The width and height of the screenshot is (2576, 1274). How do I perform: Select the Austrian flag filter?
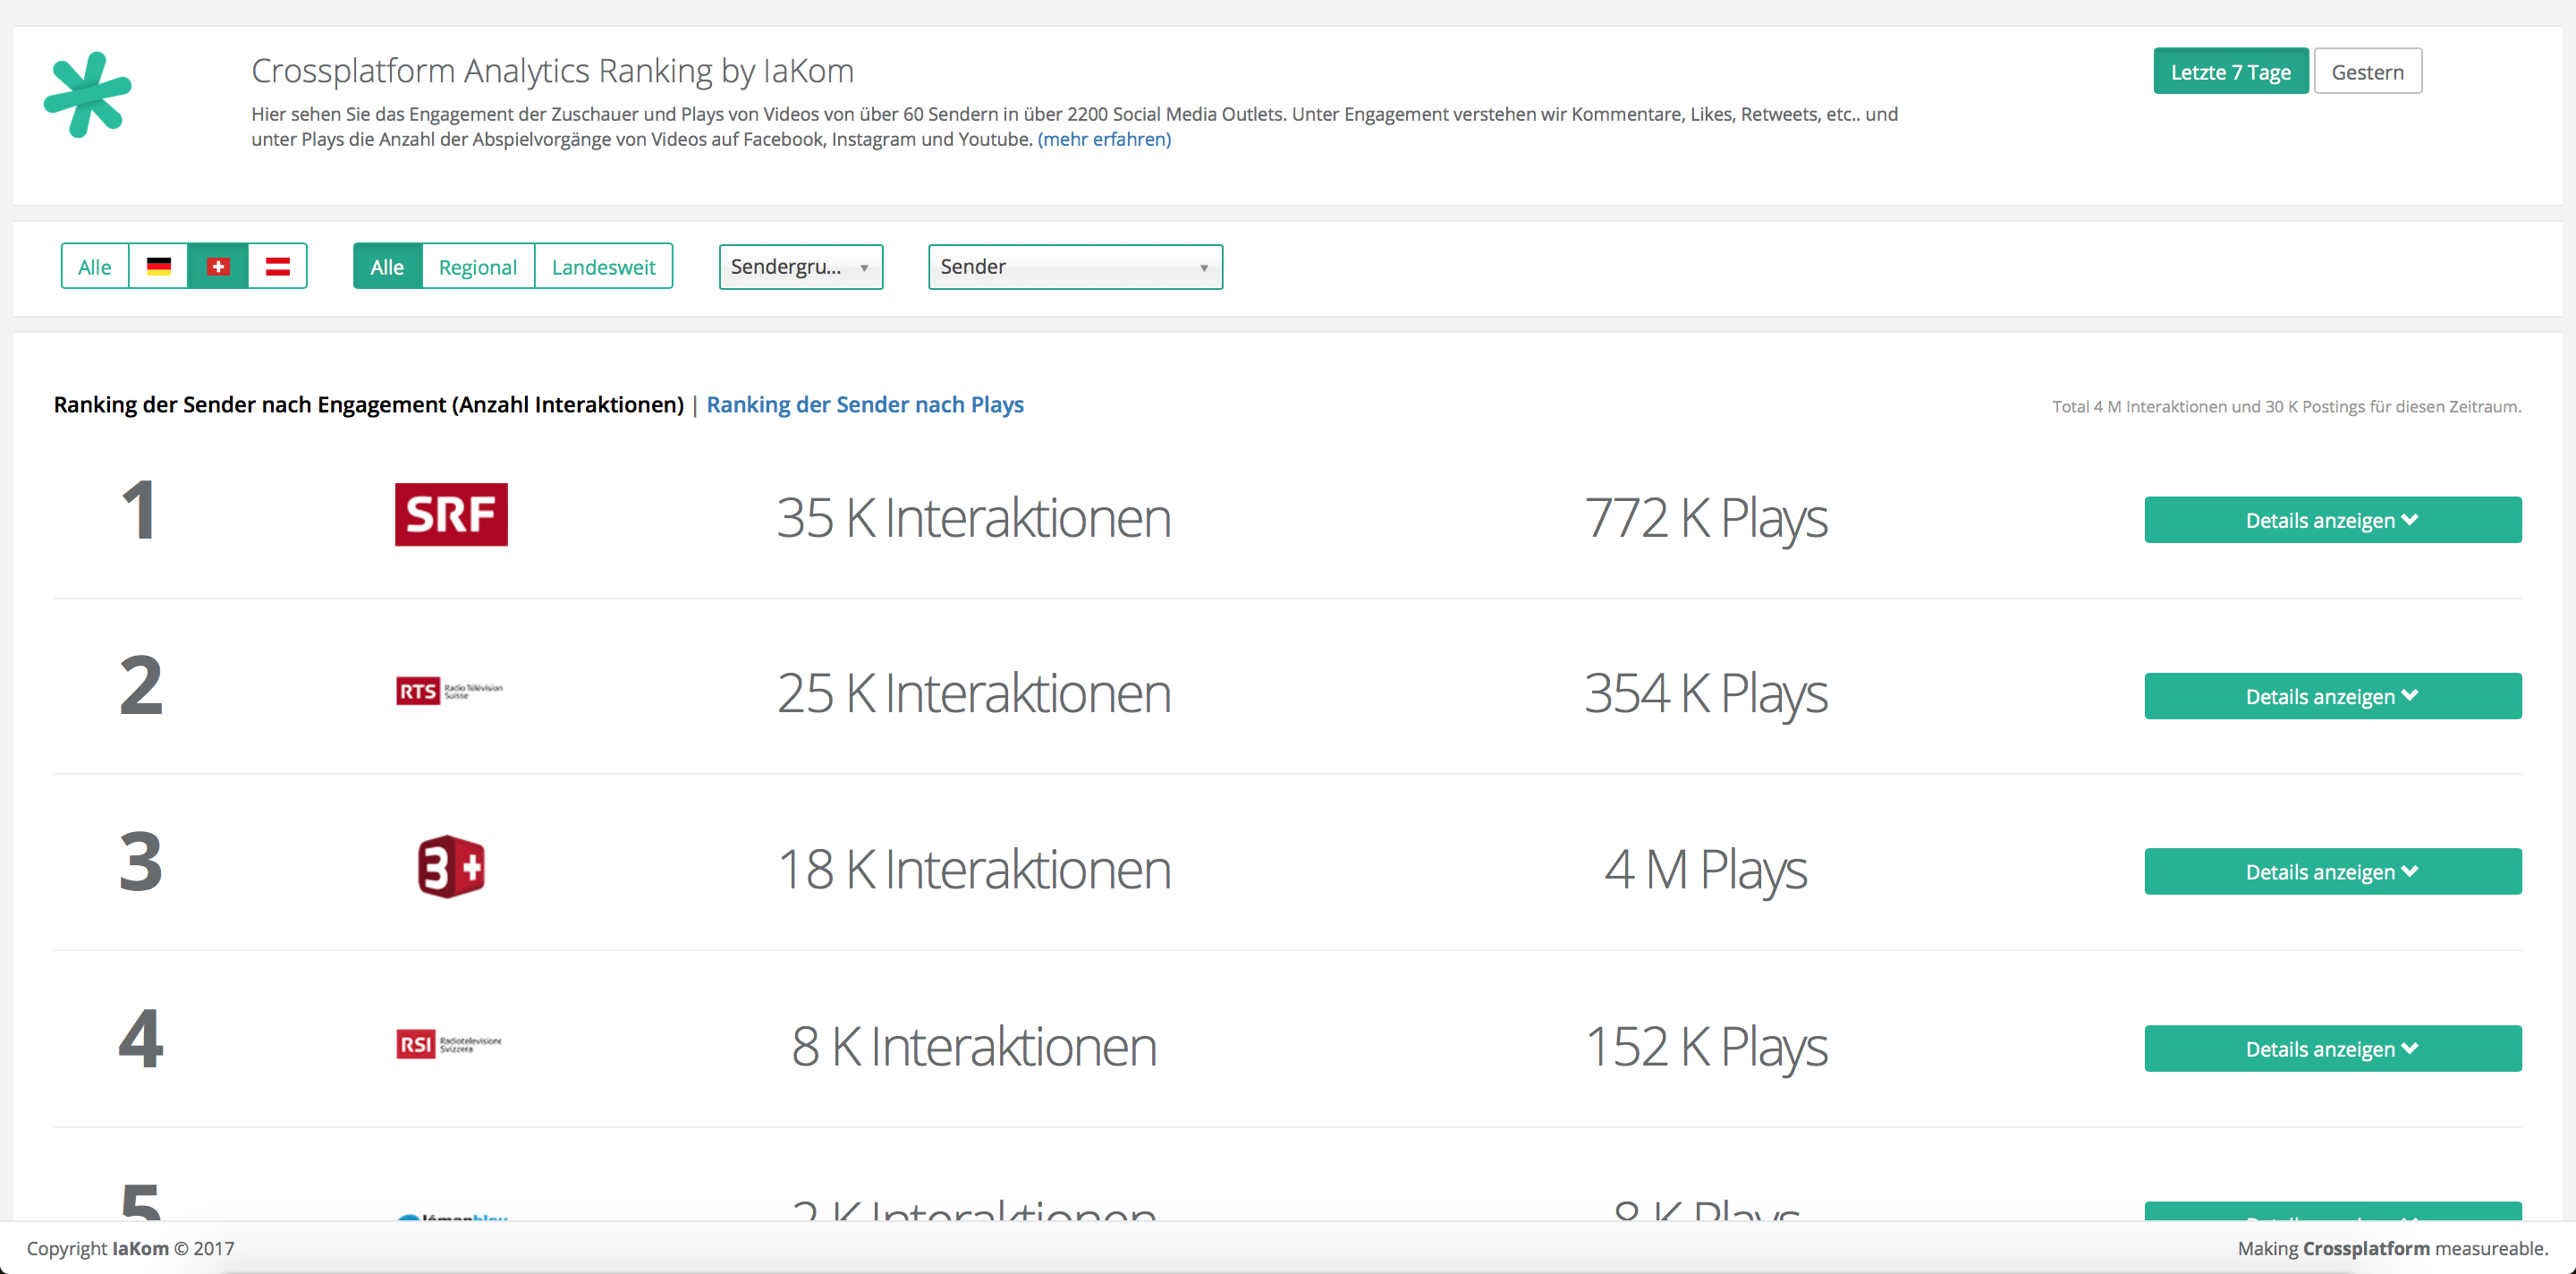tap(277, 266)
